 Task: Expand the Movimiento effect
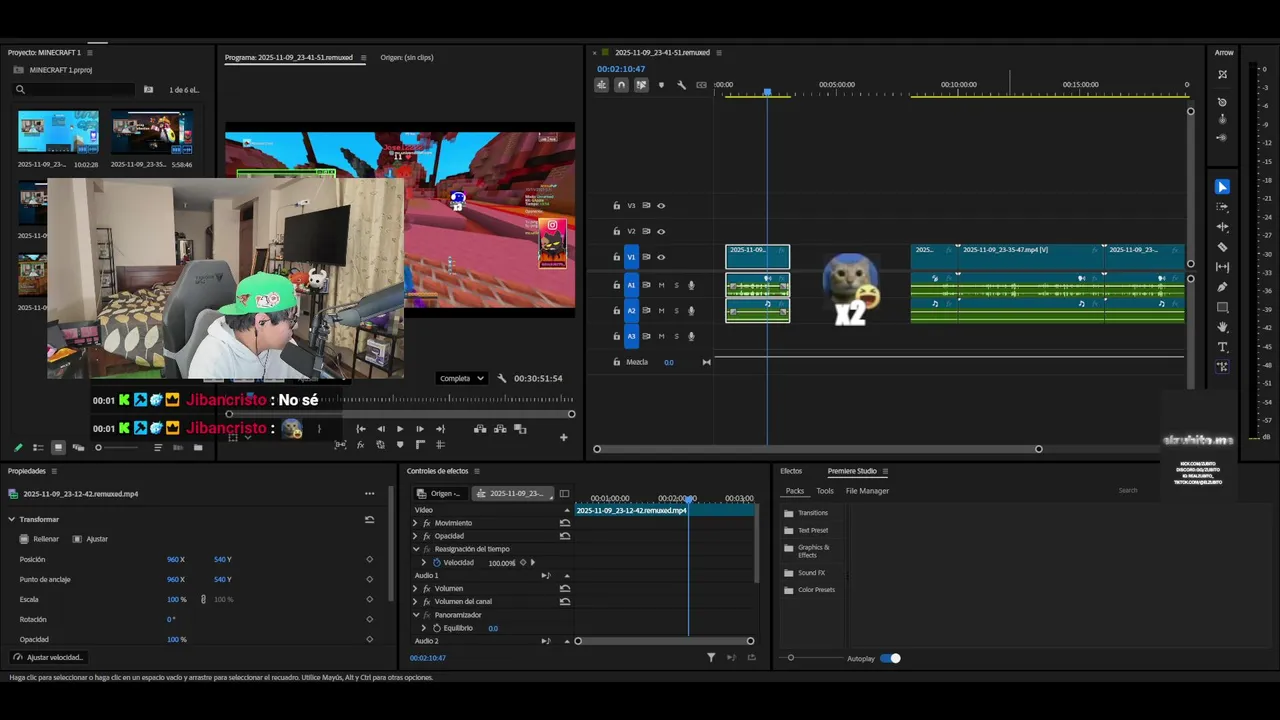pyautogui.click(x=416, y=523)
